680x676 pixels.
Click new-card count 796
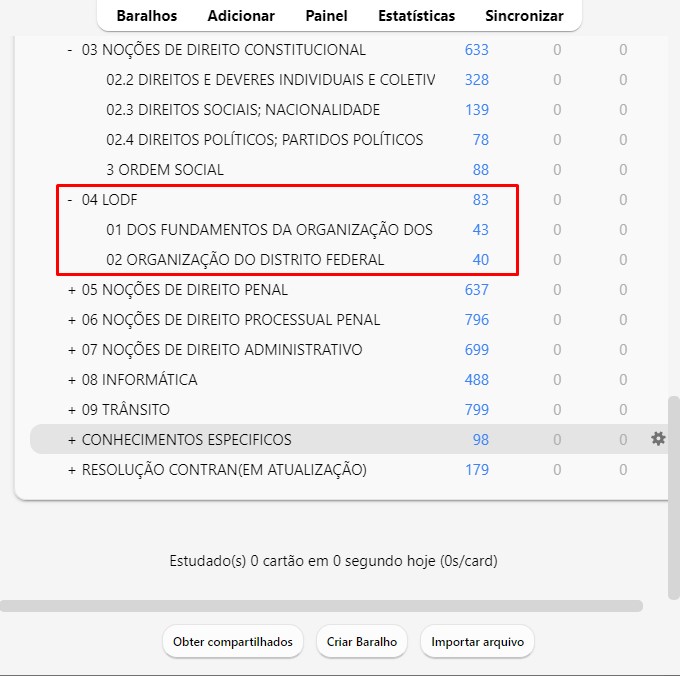pos(477,320)
